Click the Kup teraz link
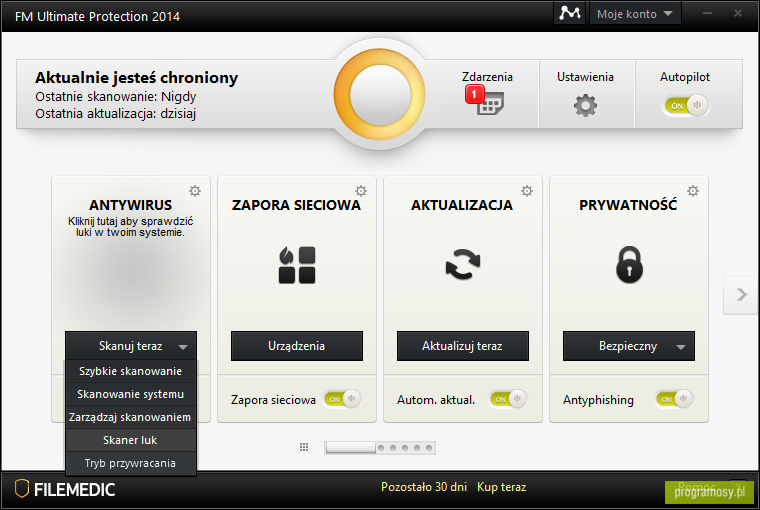The height and width of the screenshot is (510, 760). pos(501,487)
